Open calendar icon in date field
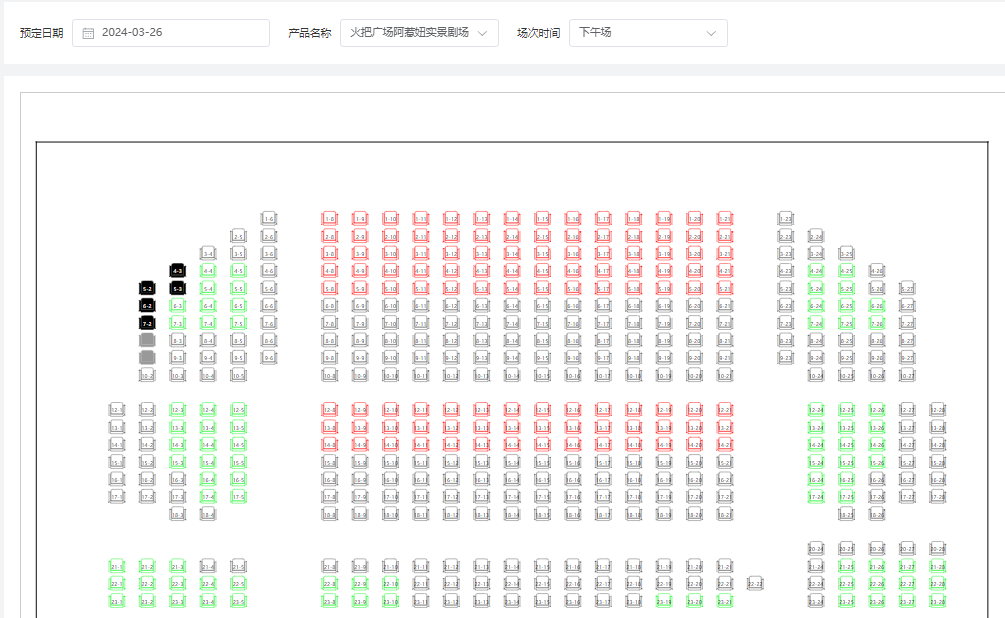1005x618 pixels. (x=88, y=33)
